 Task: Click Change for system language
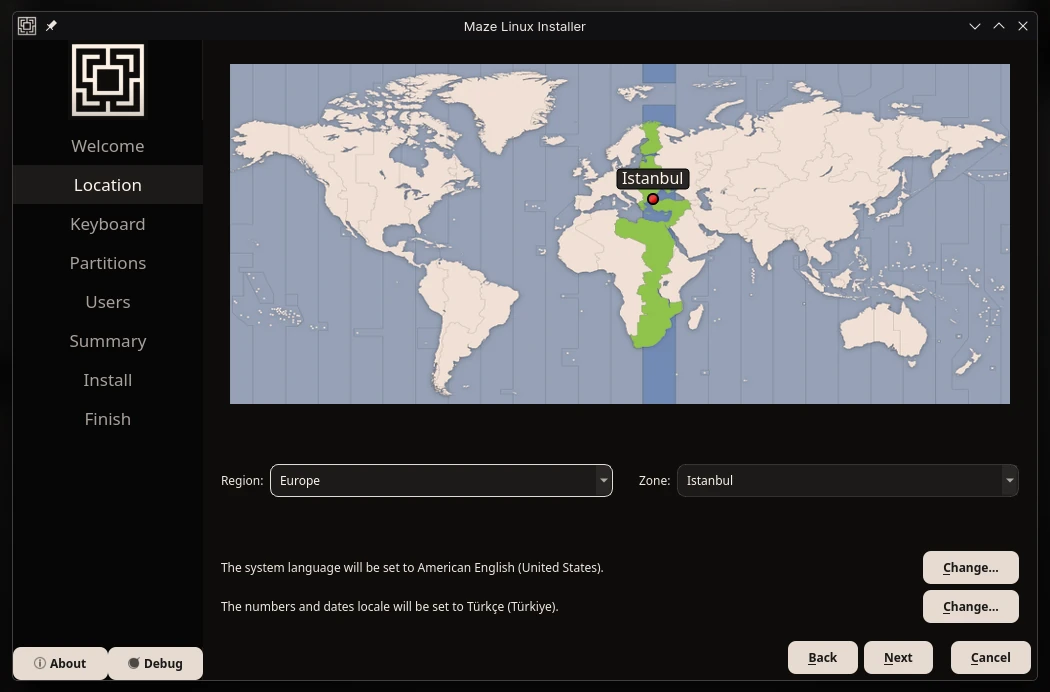coord(970,567)
